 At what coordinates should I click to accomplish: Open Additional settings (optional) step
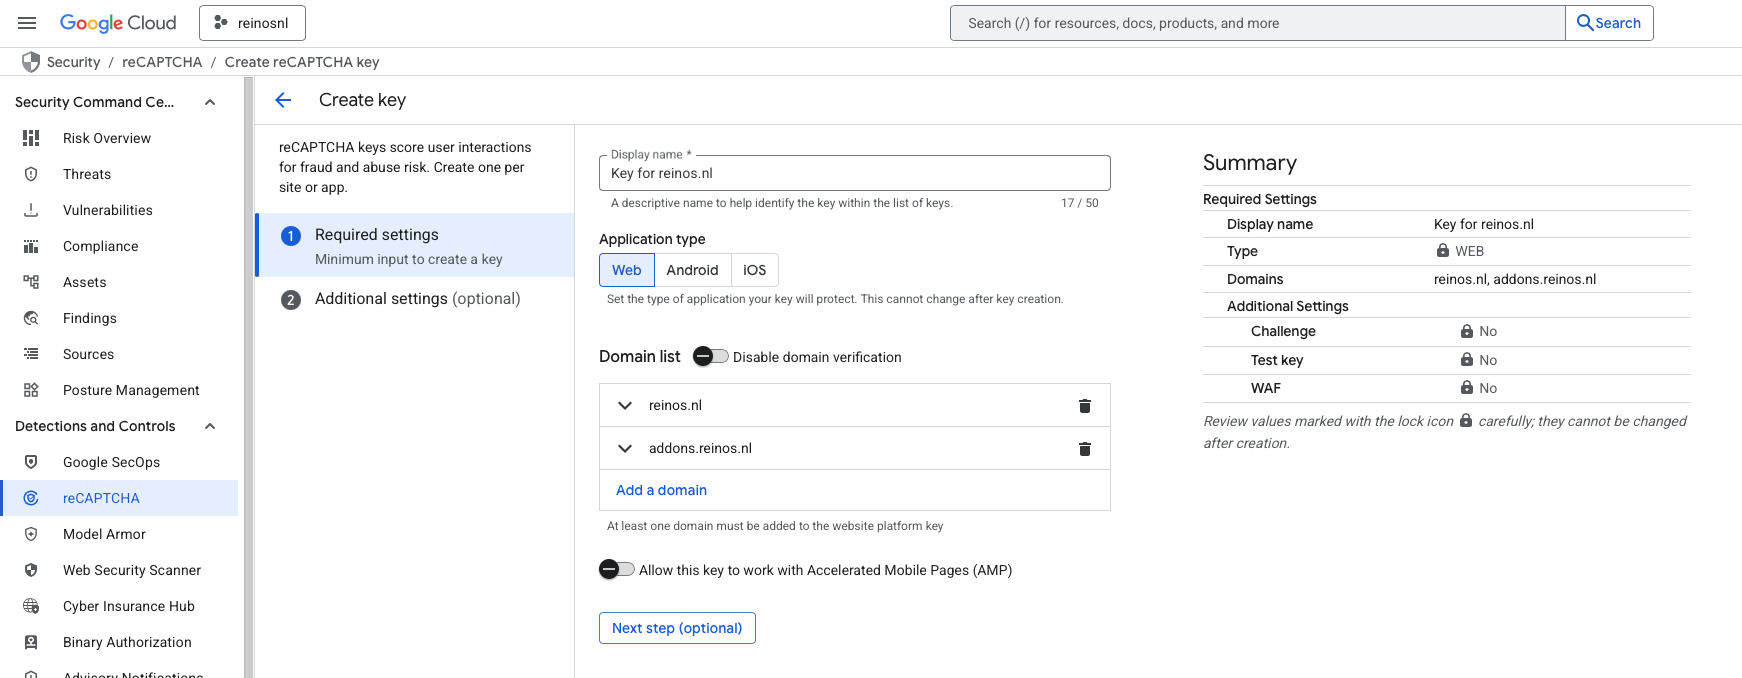tap(415, 299)
